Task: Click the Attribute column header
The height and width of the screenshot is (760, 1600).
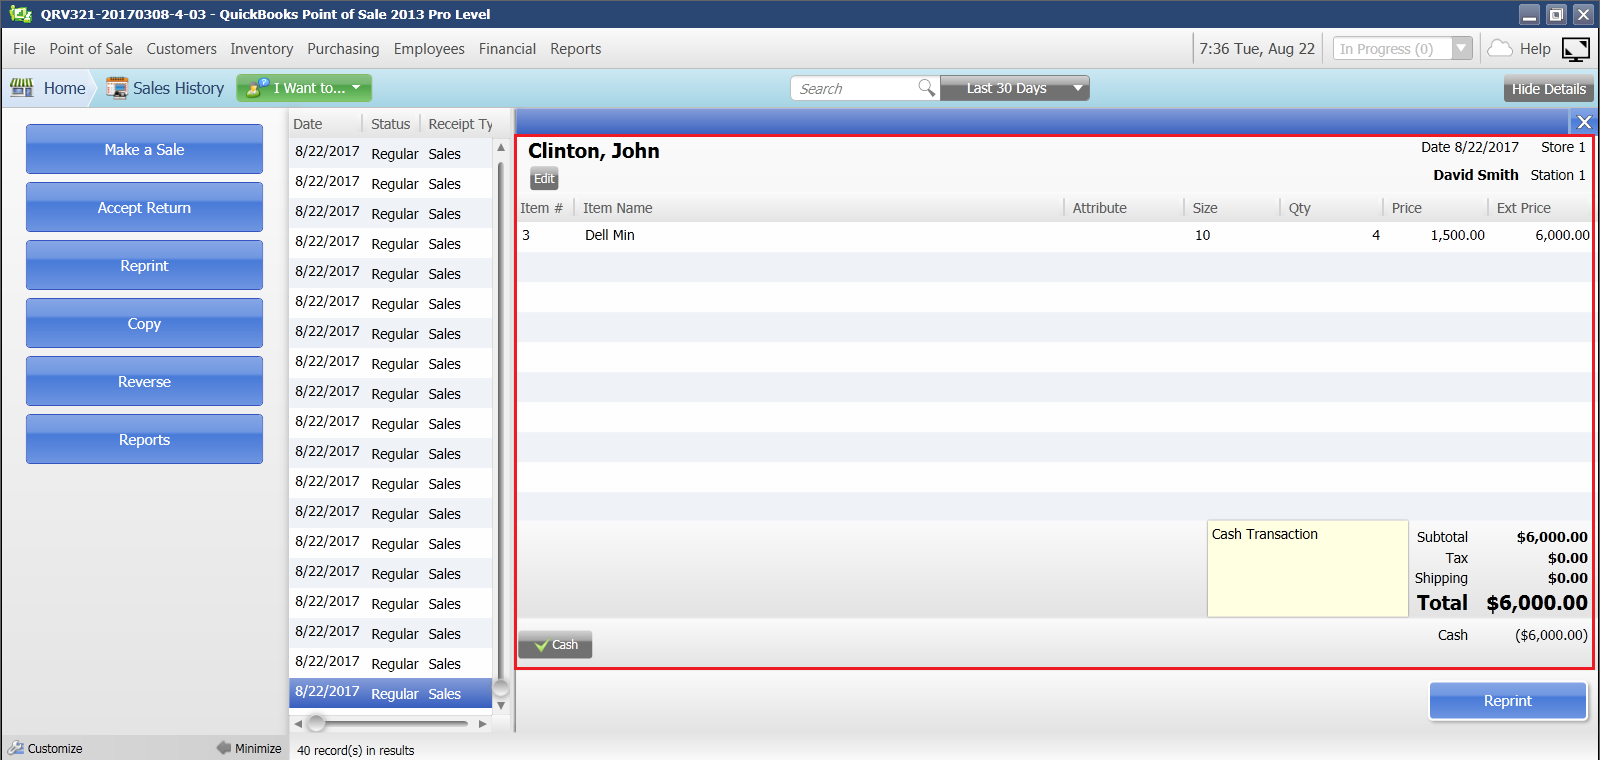Action: click(x=1124, y=208)
